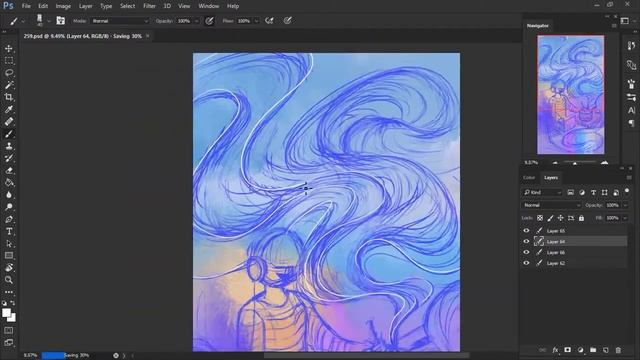Screen dimensions: 640x360
Task: Open the Brush Preset picker arrow
Action: coord(49,21)
